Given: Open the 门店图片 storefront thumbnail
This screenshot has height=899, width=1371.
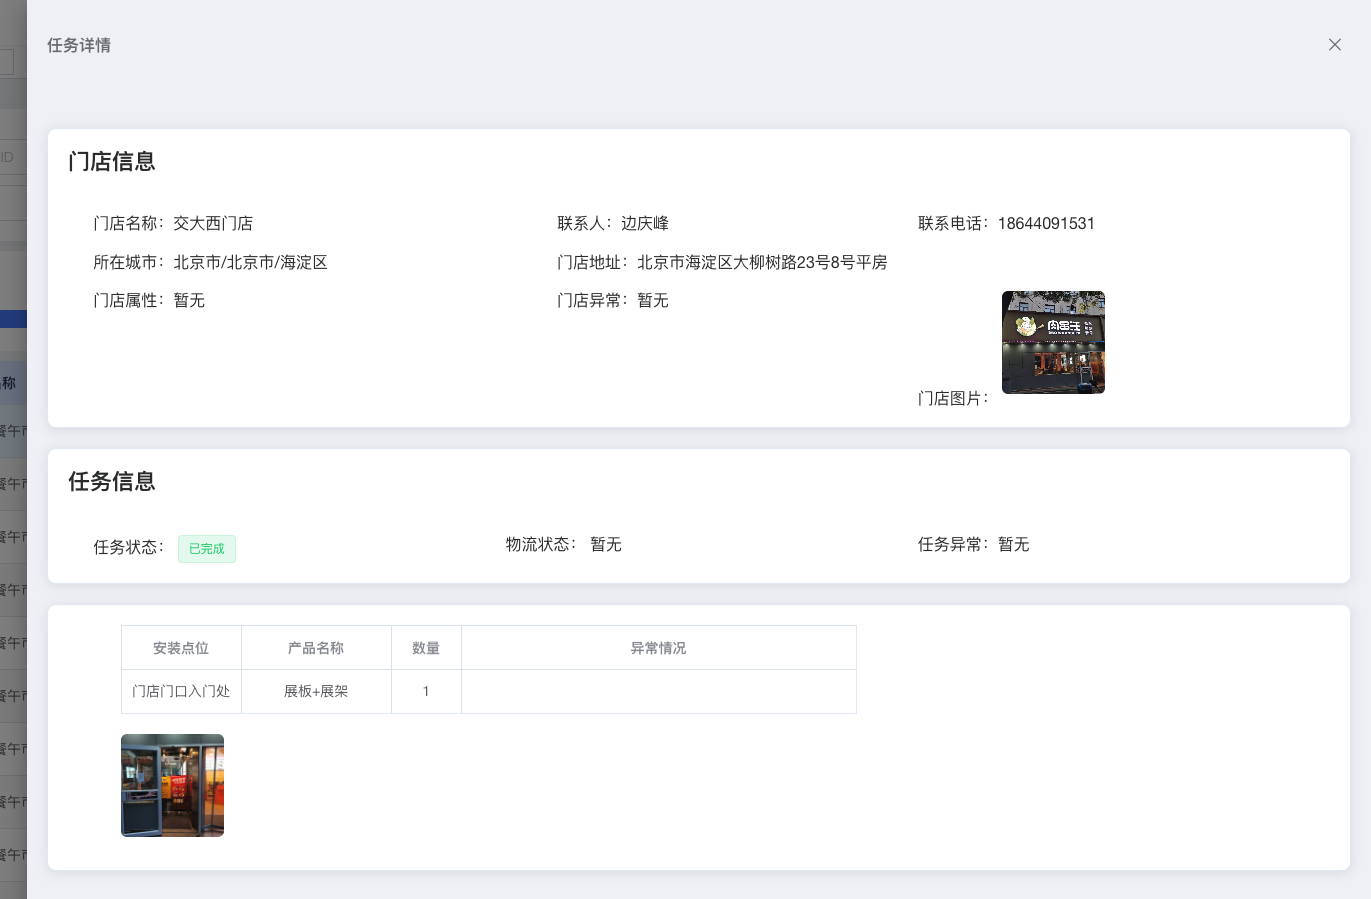Looking at the screenshot, I should 1053,342.
